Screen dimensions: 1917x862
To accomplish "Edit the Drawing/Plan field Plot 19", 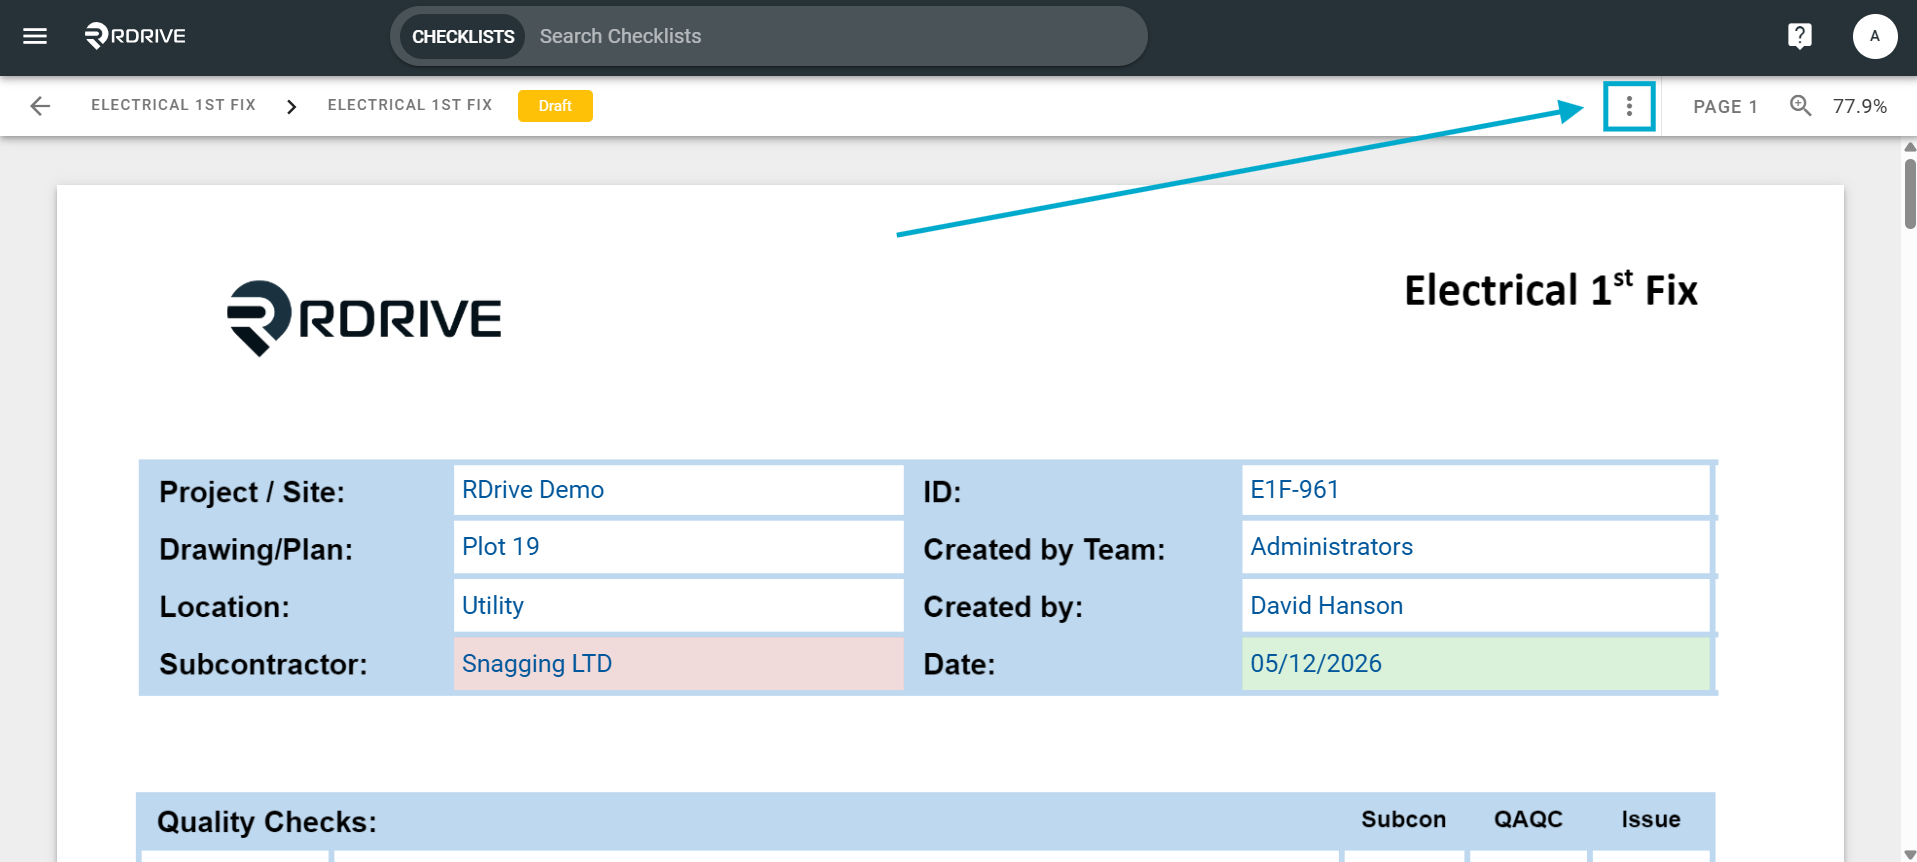I will 678,547.
